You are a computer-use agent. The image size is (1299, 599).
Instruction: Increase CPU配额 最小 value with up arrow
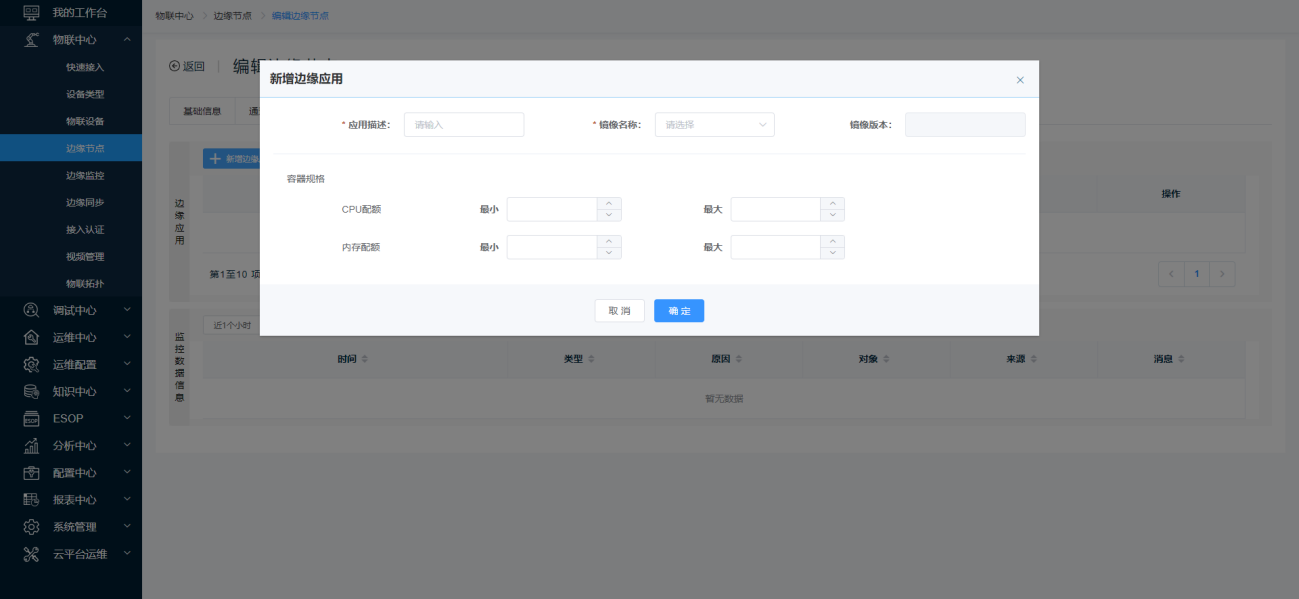point(609,204)
